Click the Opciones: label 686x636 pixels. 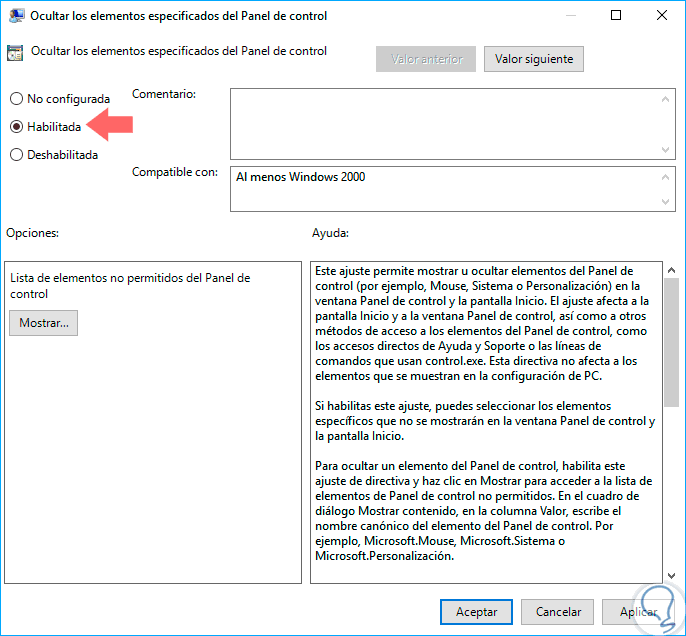32,233
